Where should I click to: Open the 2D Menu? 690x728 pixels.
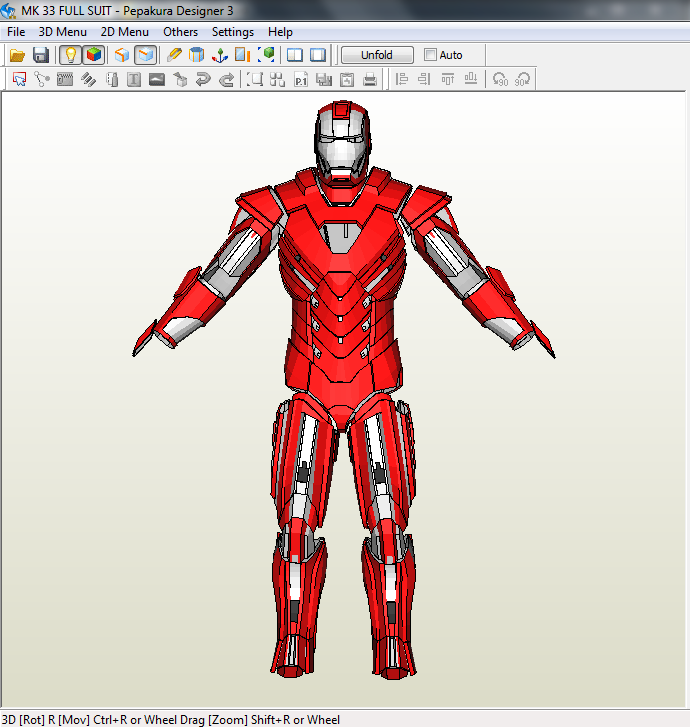(125, 32)
